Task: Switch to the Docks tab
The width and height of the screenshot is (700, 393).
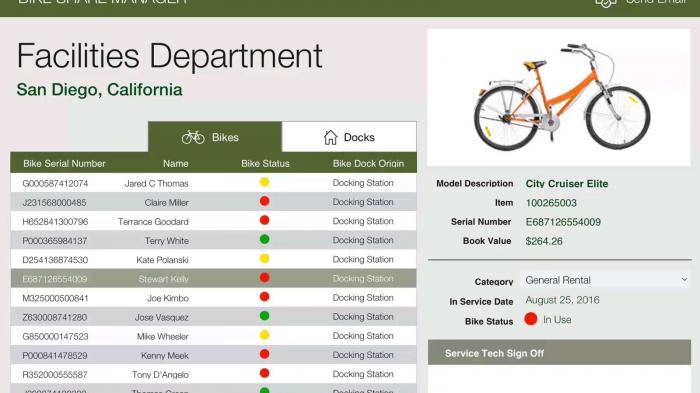Action: point(349,137)
